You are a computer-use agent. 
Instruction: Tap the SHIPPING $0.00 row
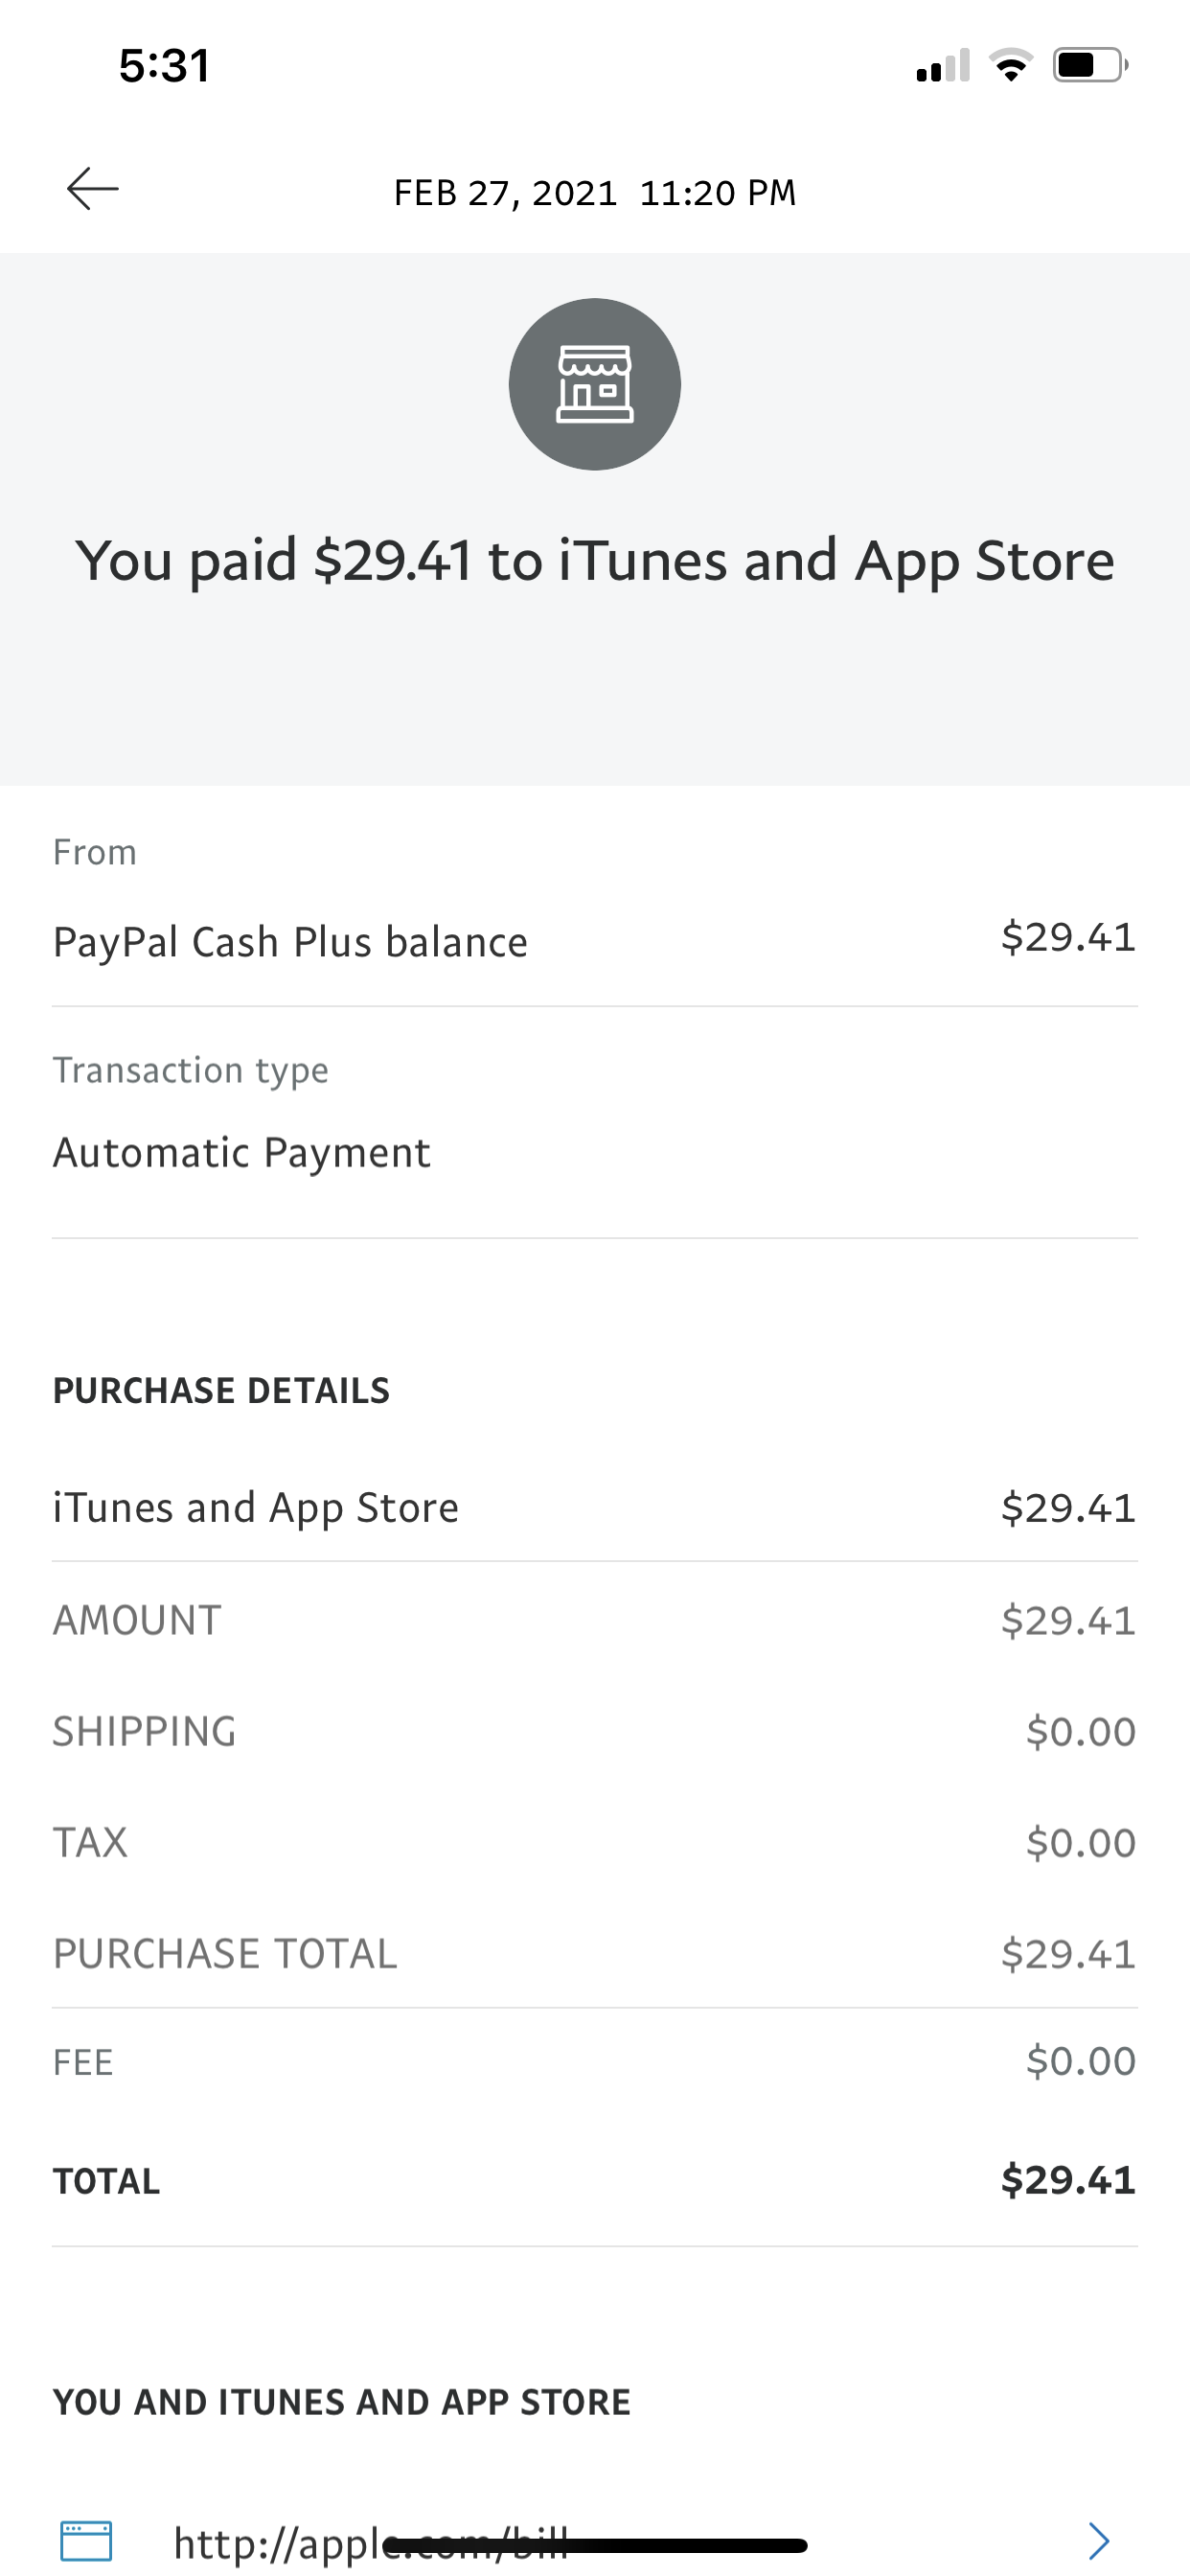point(595,1732)
